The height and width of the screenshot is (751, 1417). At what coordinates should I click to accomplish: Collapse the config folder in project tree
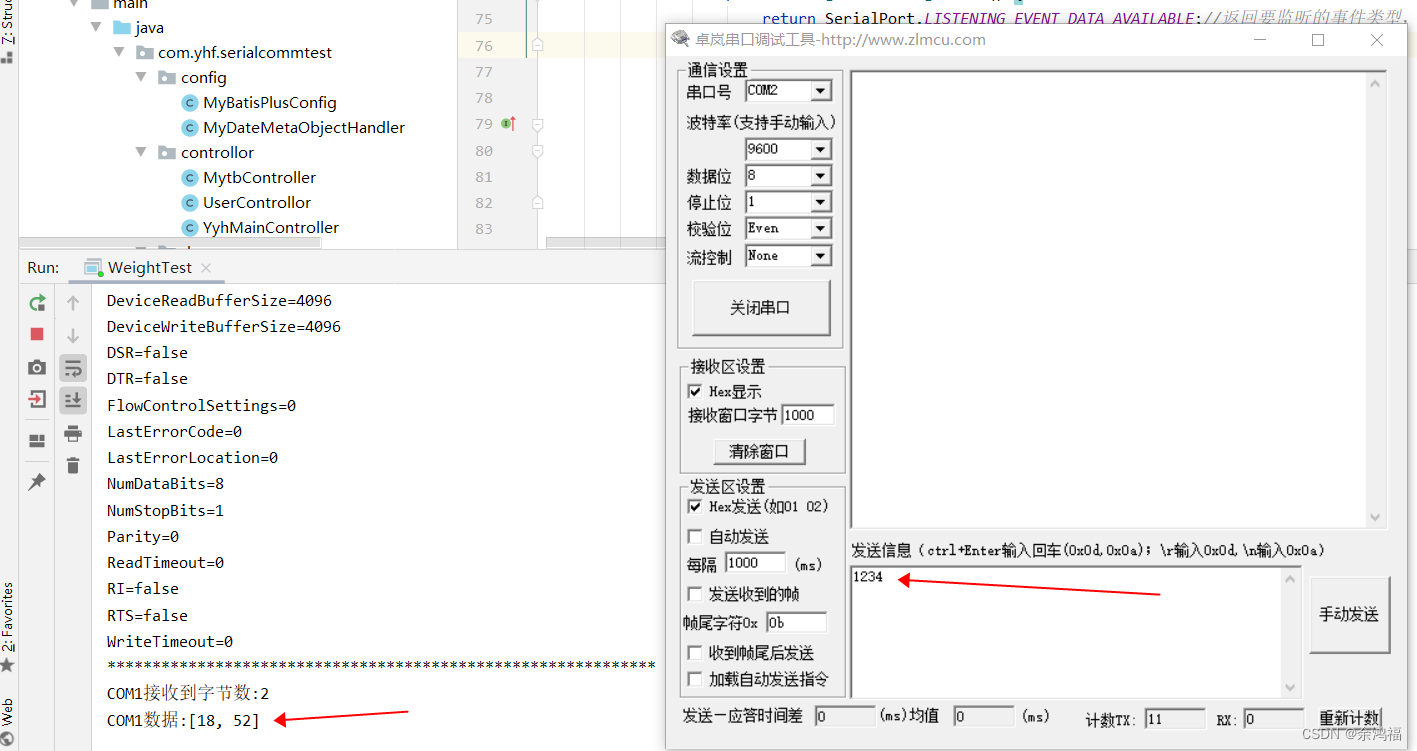(142, 77)
